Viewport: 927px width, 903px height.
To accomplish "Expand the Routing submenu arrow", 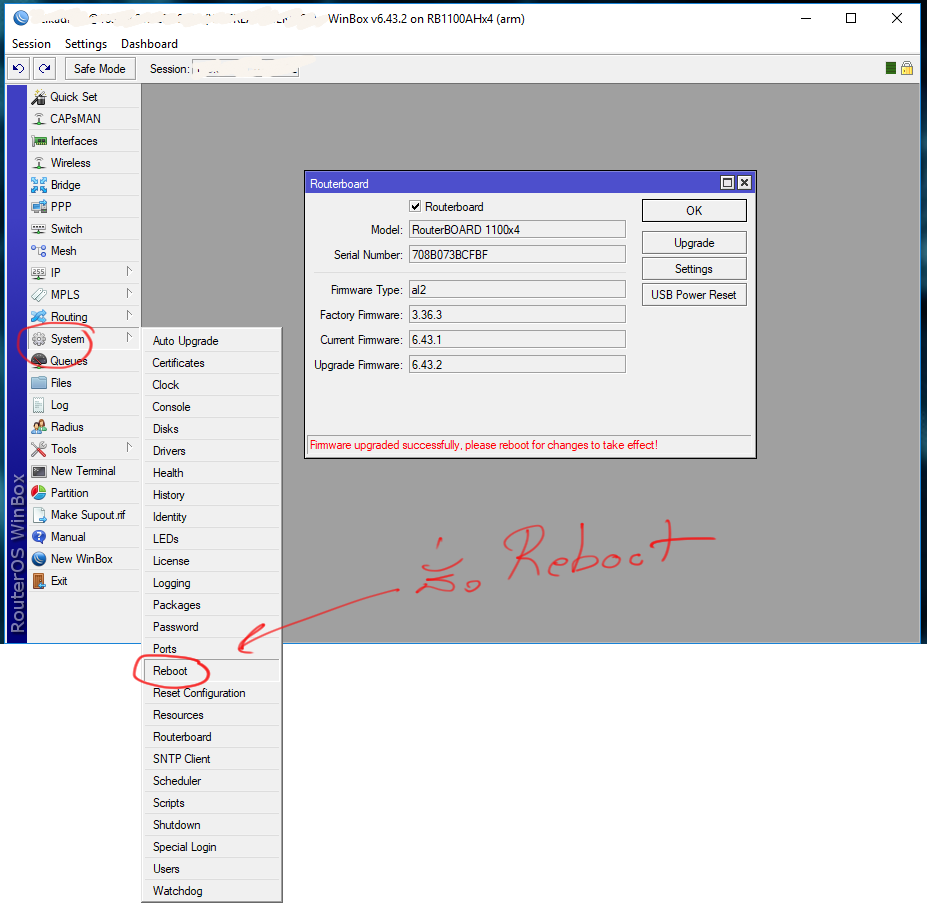I will point(129,315).
